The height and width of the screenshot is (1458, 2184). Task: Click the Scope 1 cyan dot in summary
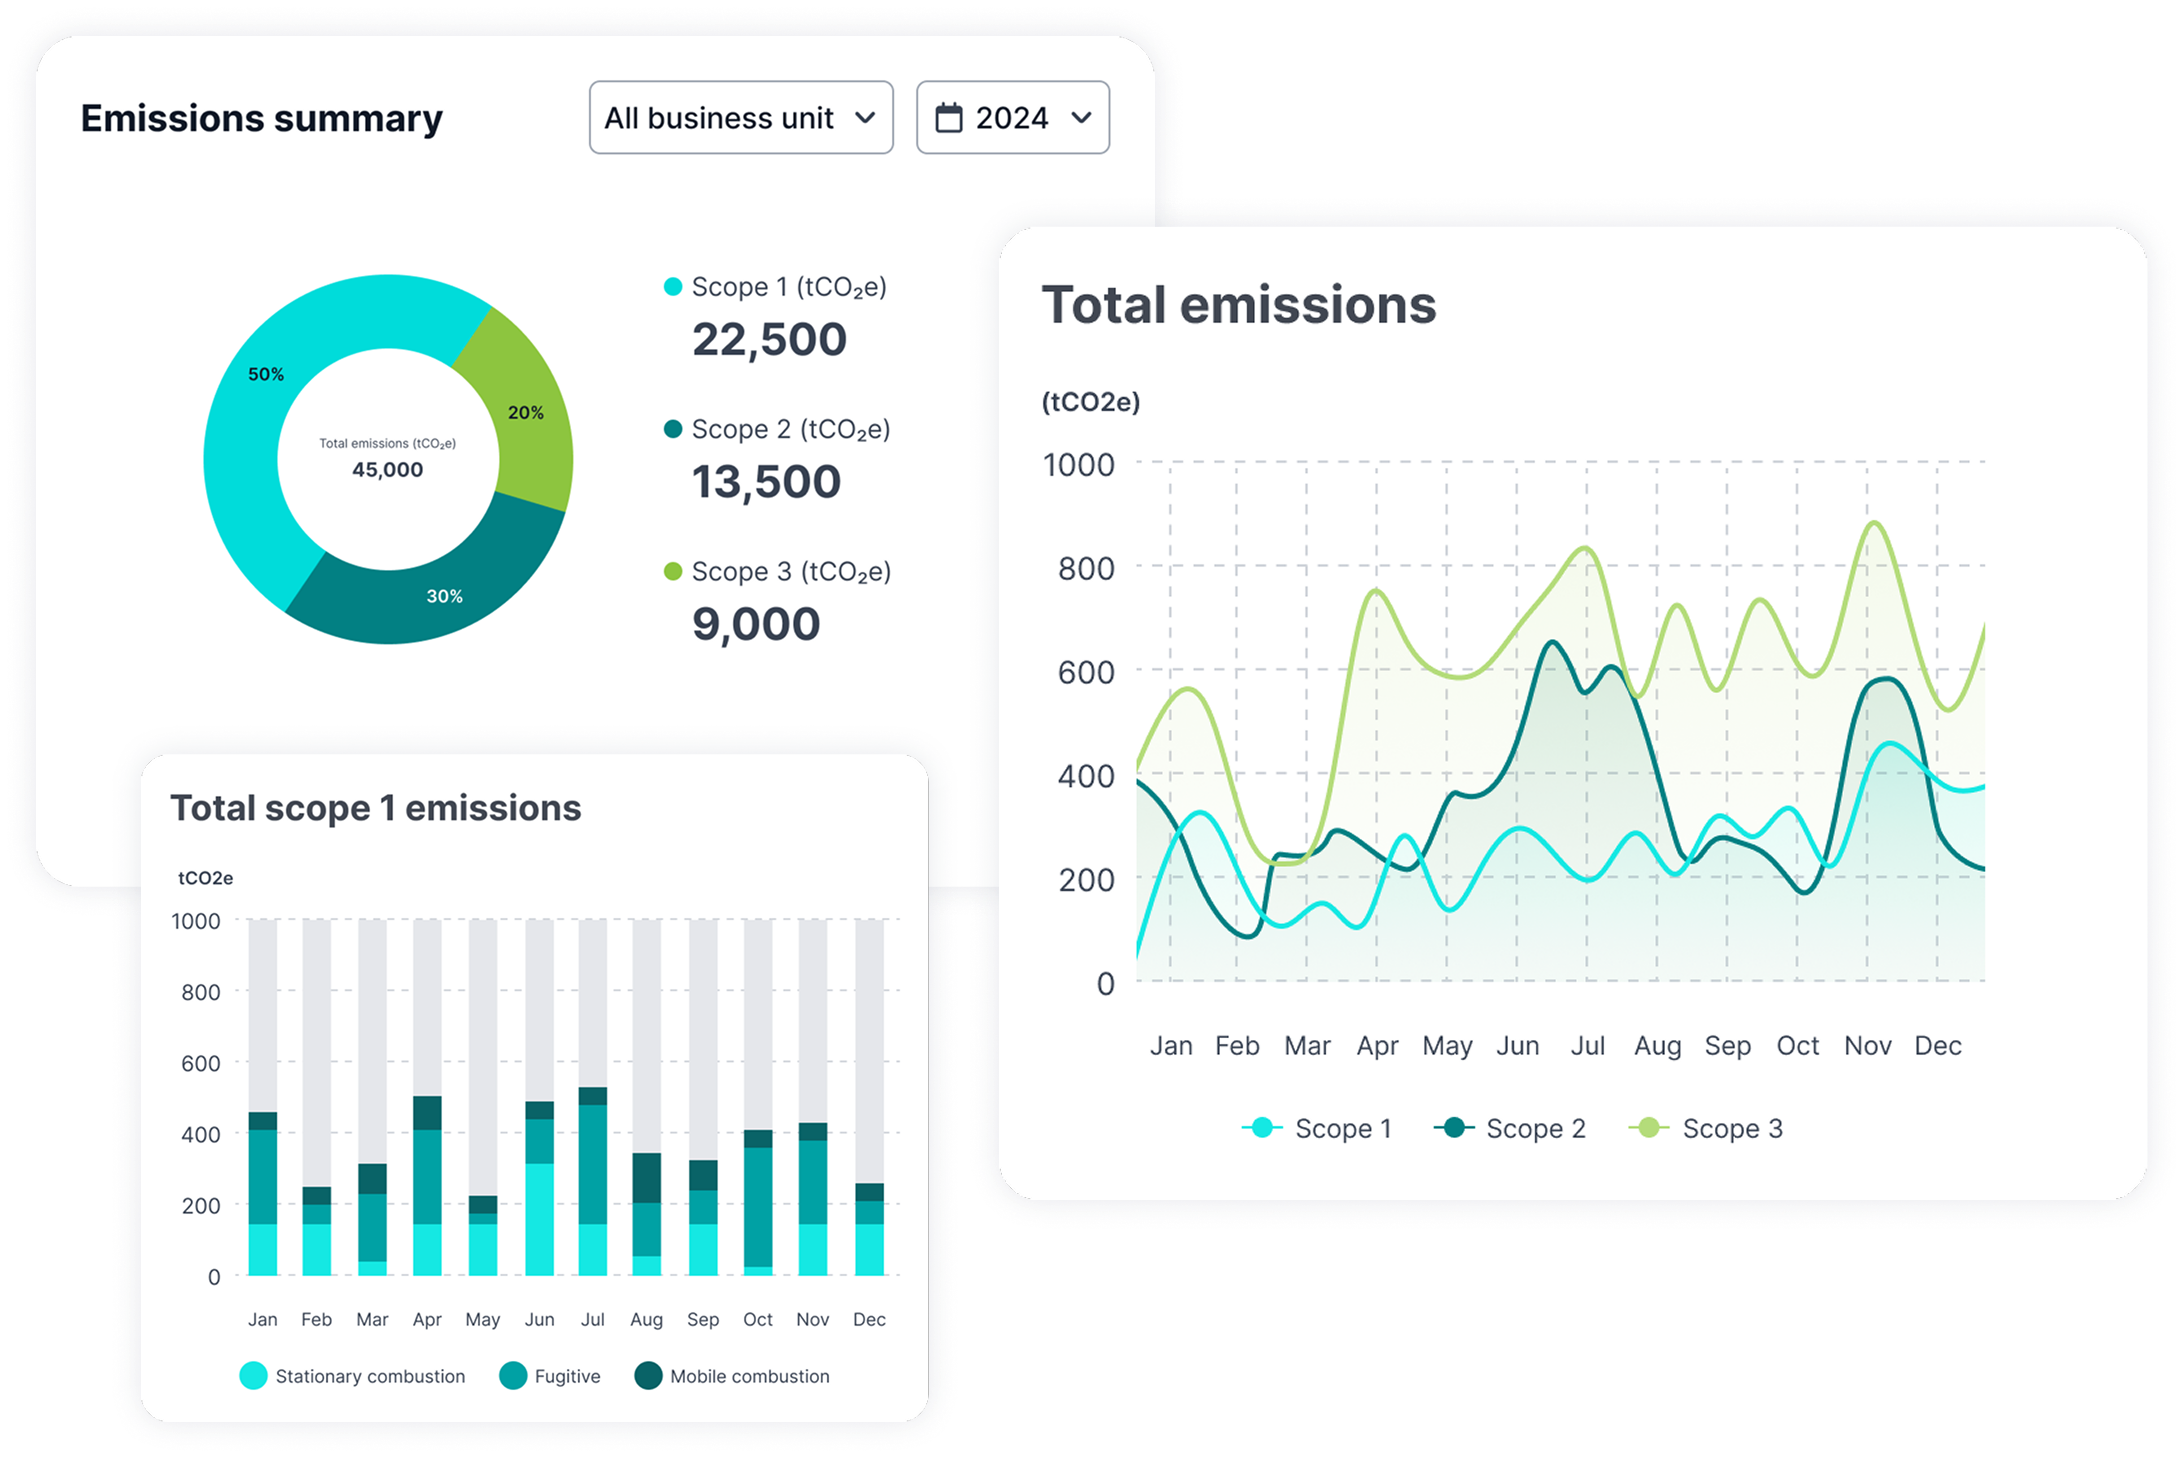pos(673,287)
